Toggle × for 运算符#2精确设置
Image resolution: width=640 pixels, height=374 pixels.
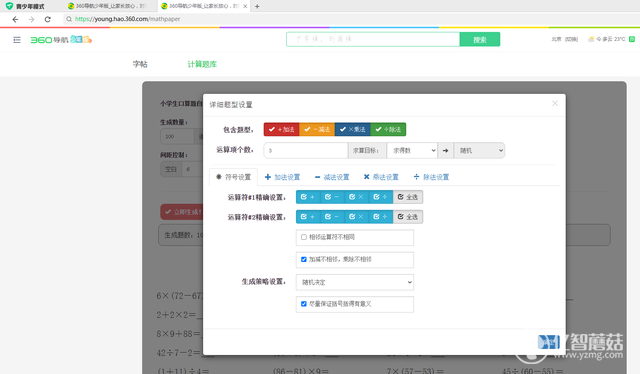pyautogui.click(x=356, y=217)
